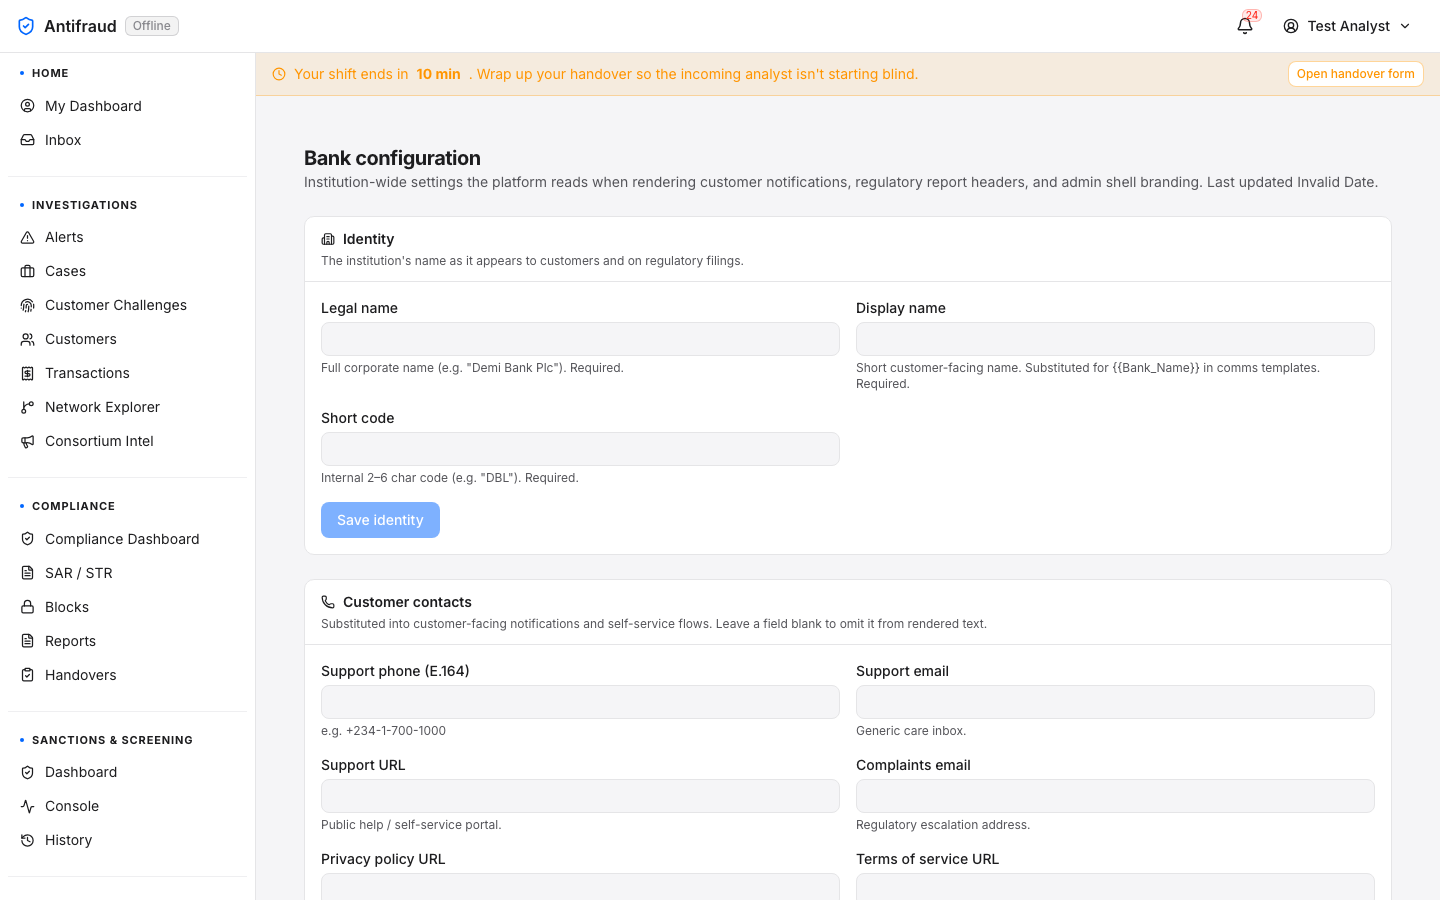The width and height of the screenshot is (1440, 900).
Task: Open Customer Challenges
Action: click(x=127, y=305)
